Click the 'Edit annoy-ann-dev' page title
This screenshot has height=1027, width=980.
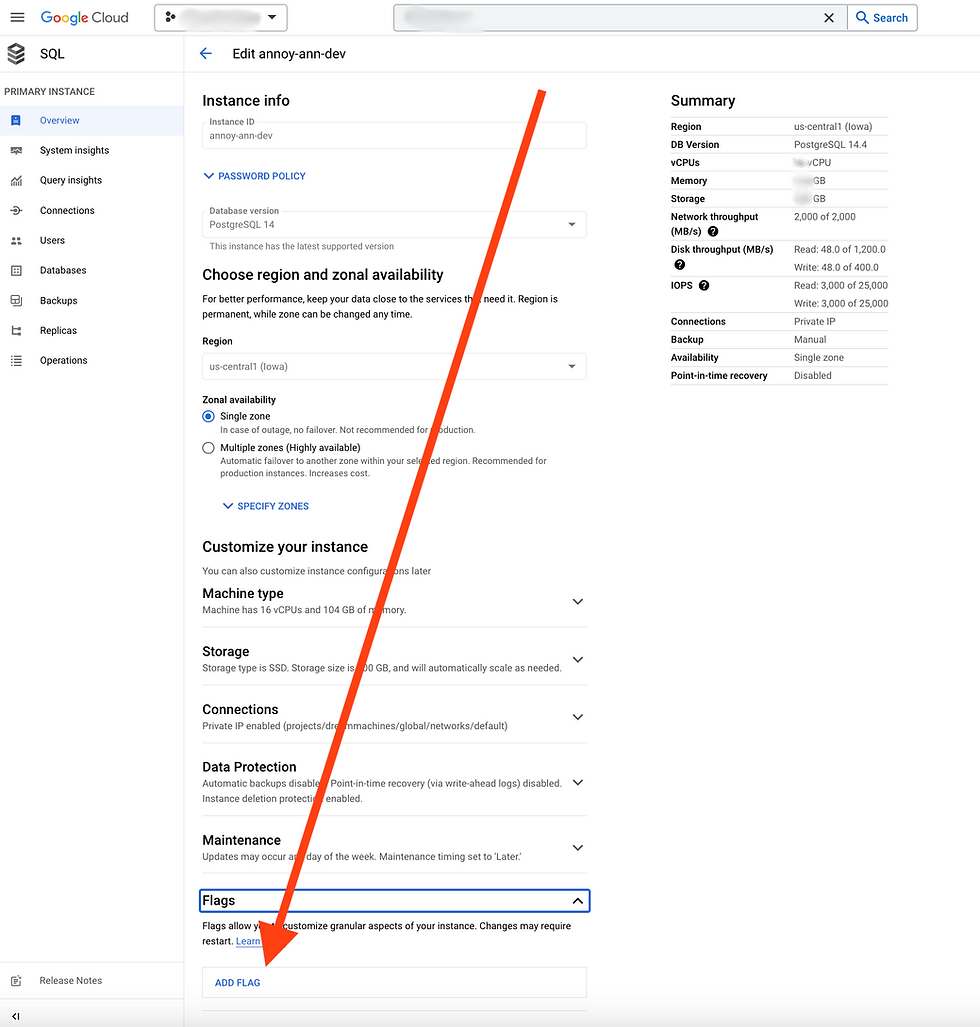tap(289, 54)
